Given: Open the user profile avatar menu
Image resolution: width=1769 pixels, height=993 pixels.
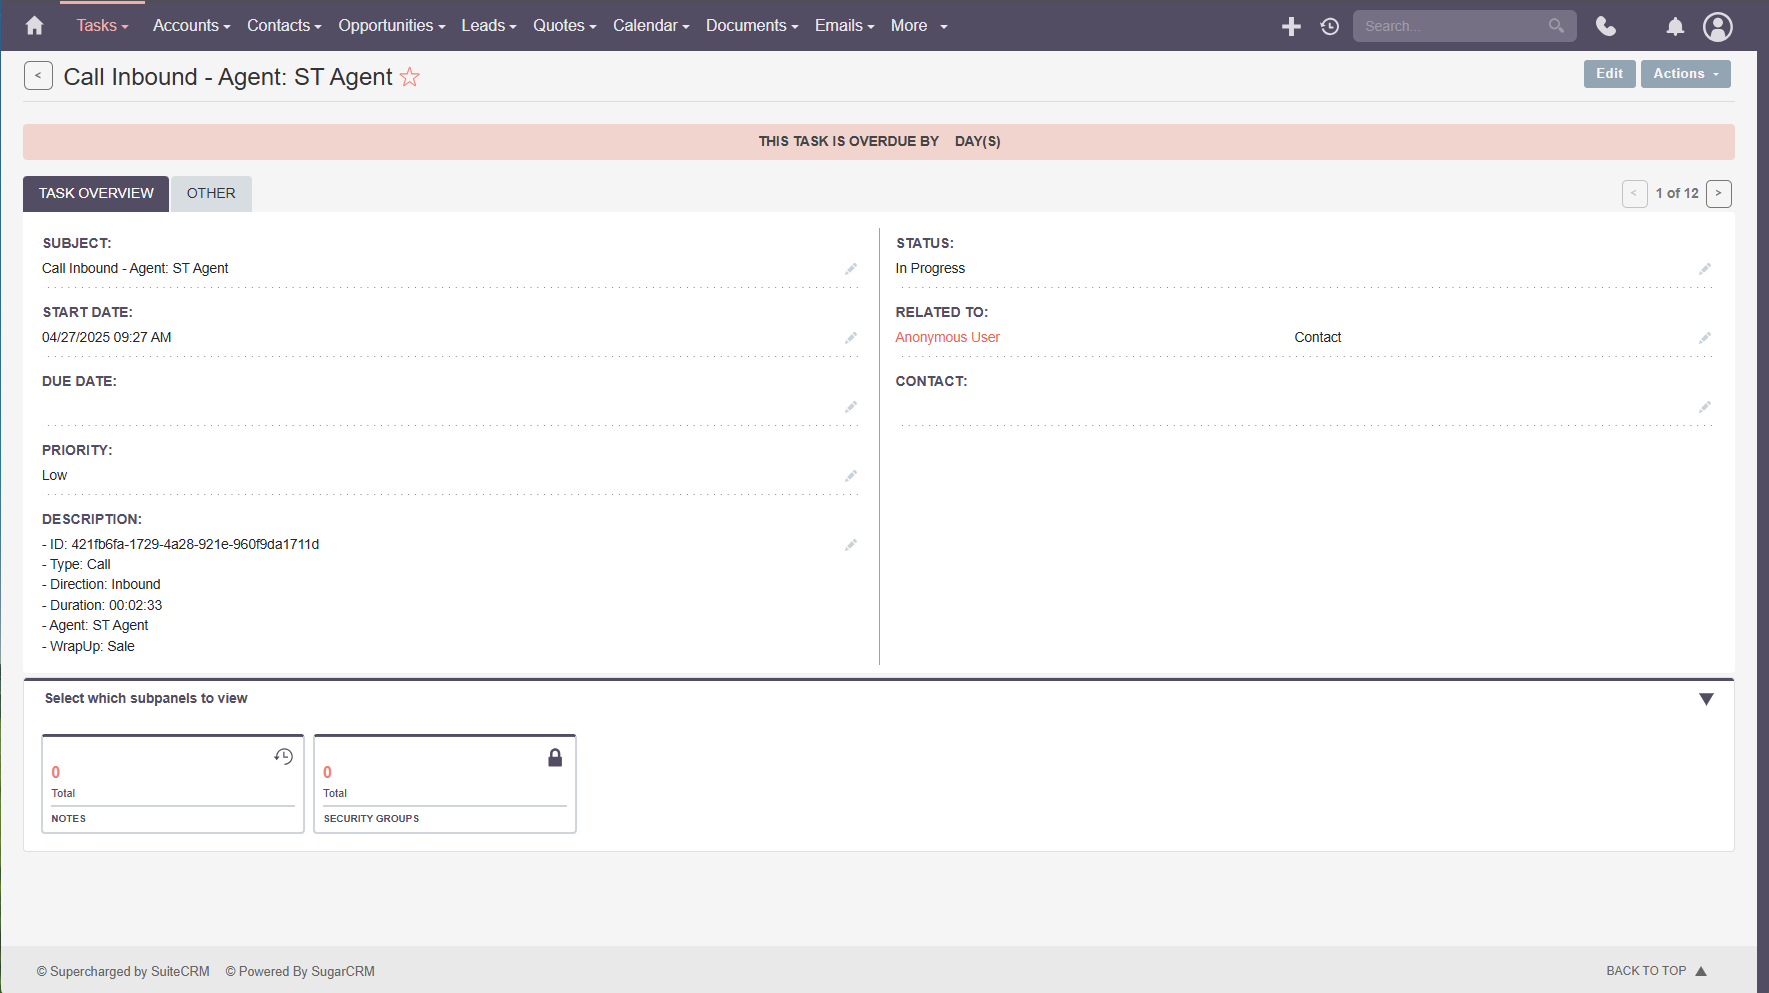Looking at the screenshot, I should [1717, 26].
